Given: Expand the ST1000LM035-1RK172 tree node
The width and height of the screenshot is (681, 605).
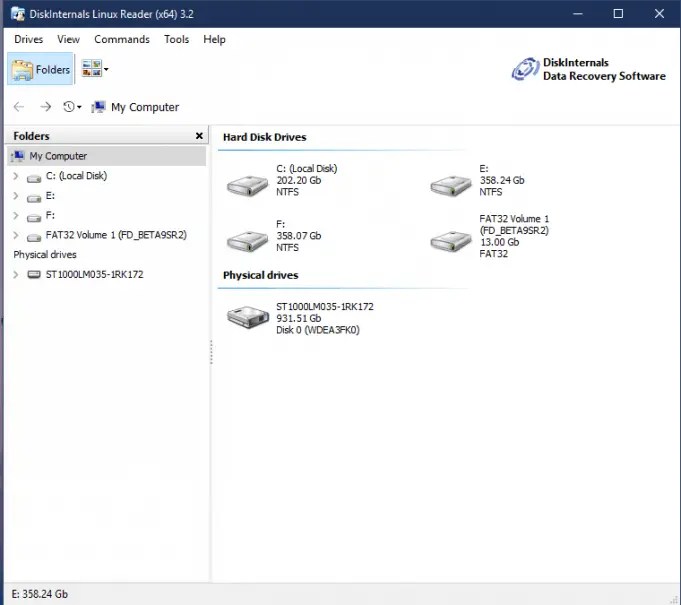Looking at the screenshot, I should tap(16, 274).
